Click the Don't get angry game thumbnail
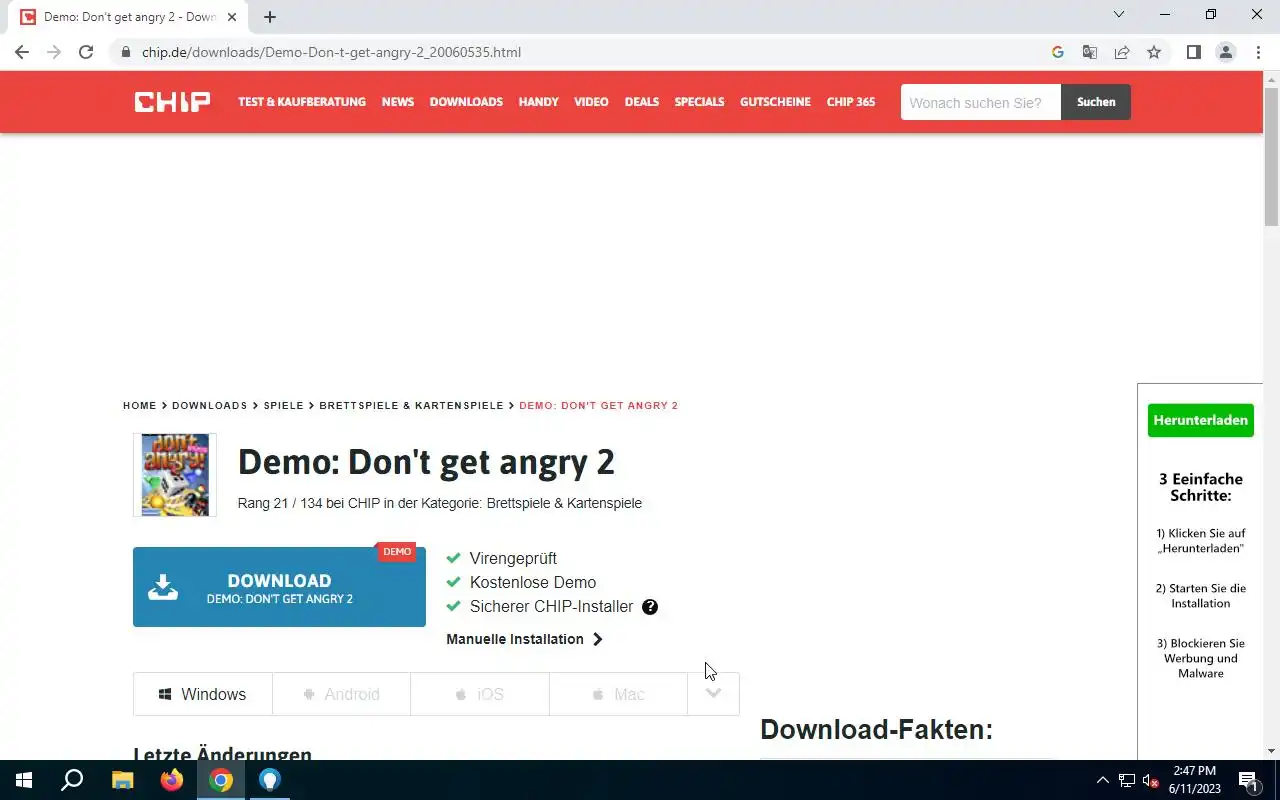This screenshot has width=1280, height=800. (x=175, y=475)
